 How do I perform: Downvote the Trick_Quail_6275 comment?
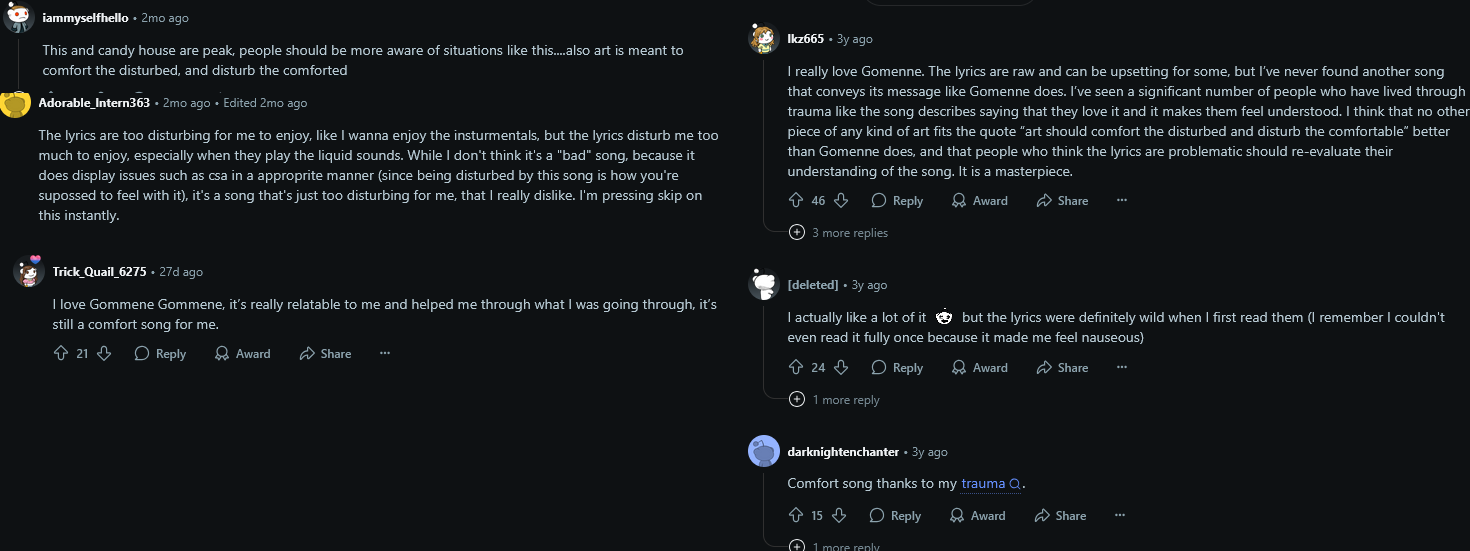pos(104,353)
